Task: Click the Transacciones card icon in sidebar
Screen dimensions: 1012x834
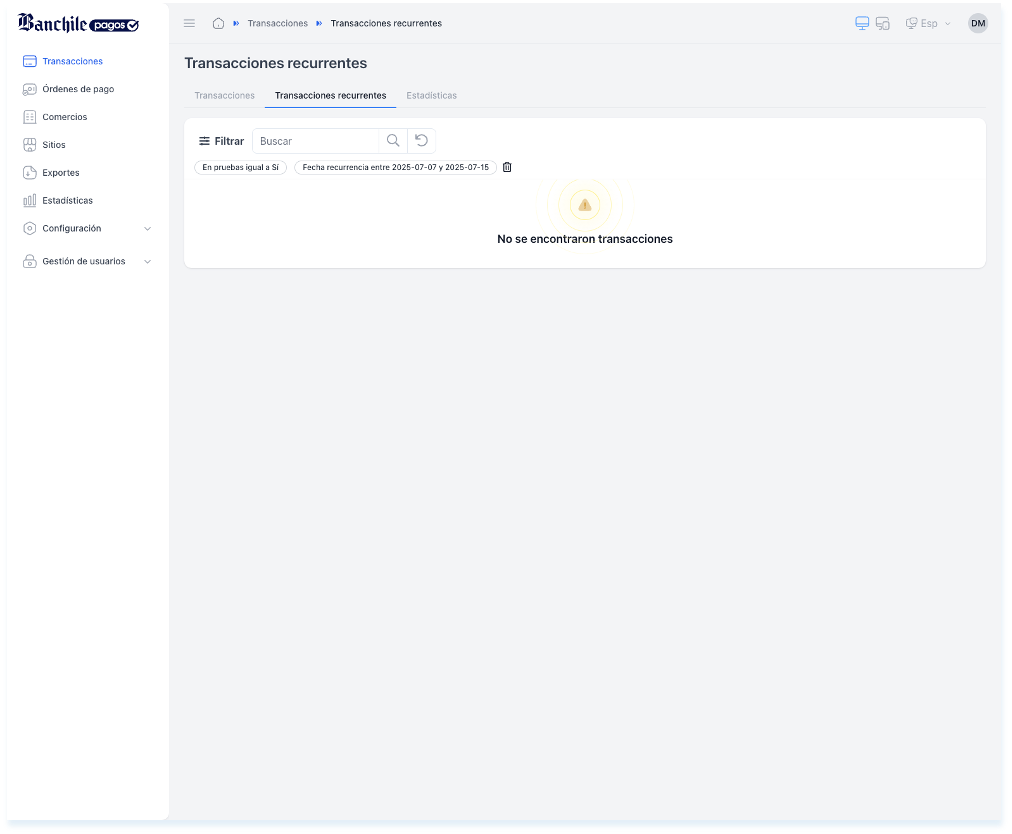Action: 30,61
